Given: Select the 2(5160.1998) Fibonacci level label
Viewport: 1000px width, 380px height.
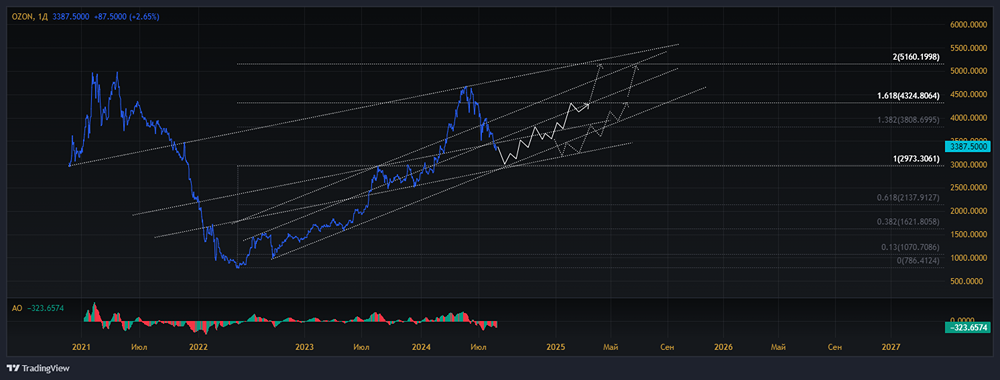Looking at the screenshot, I should tap(916, 57).
